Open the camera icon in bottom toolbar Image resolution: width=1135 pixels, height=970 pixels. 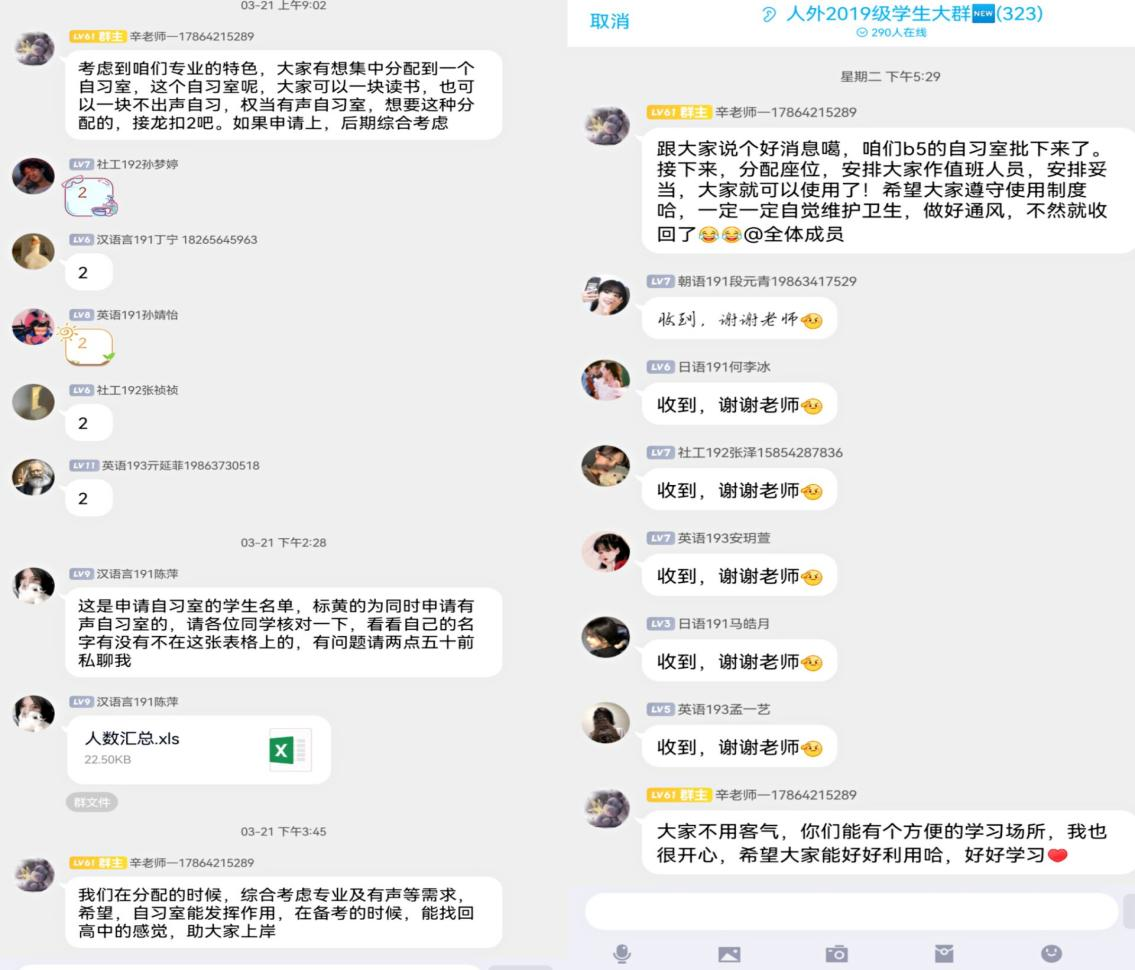pyautogui.click(x=837, y=953)
